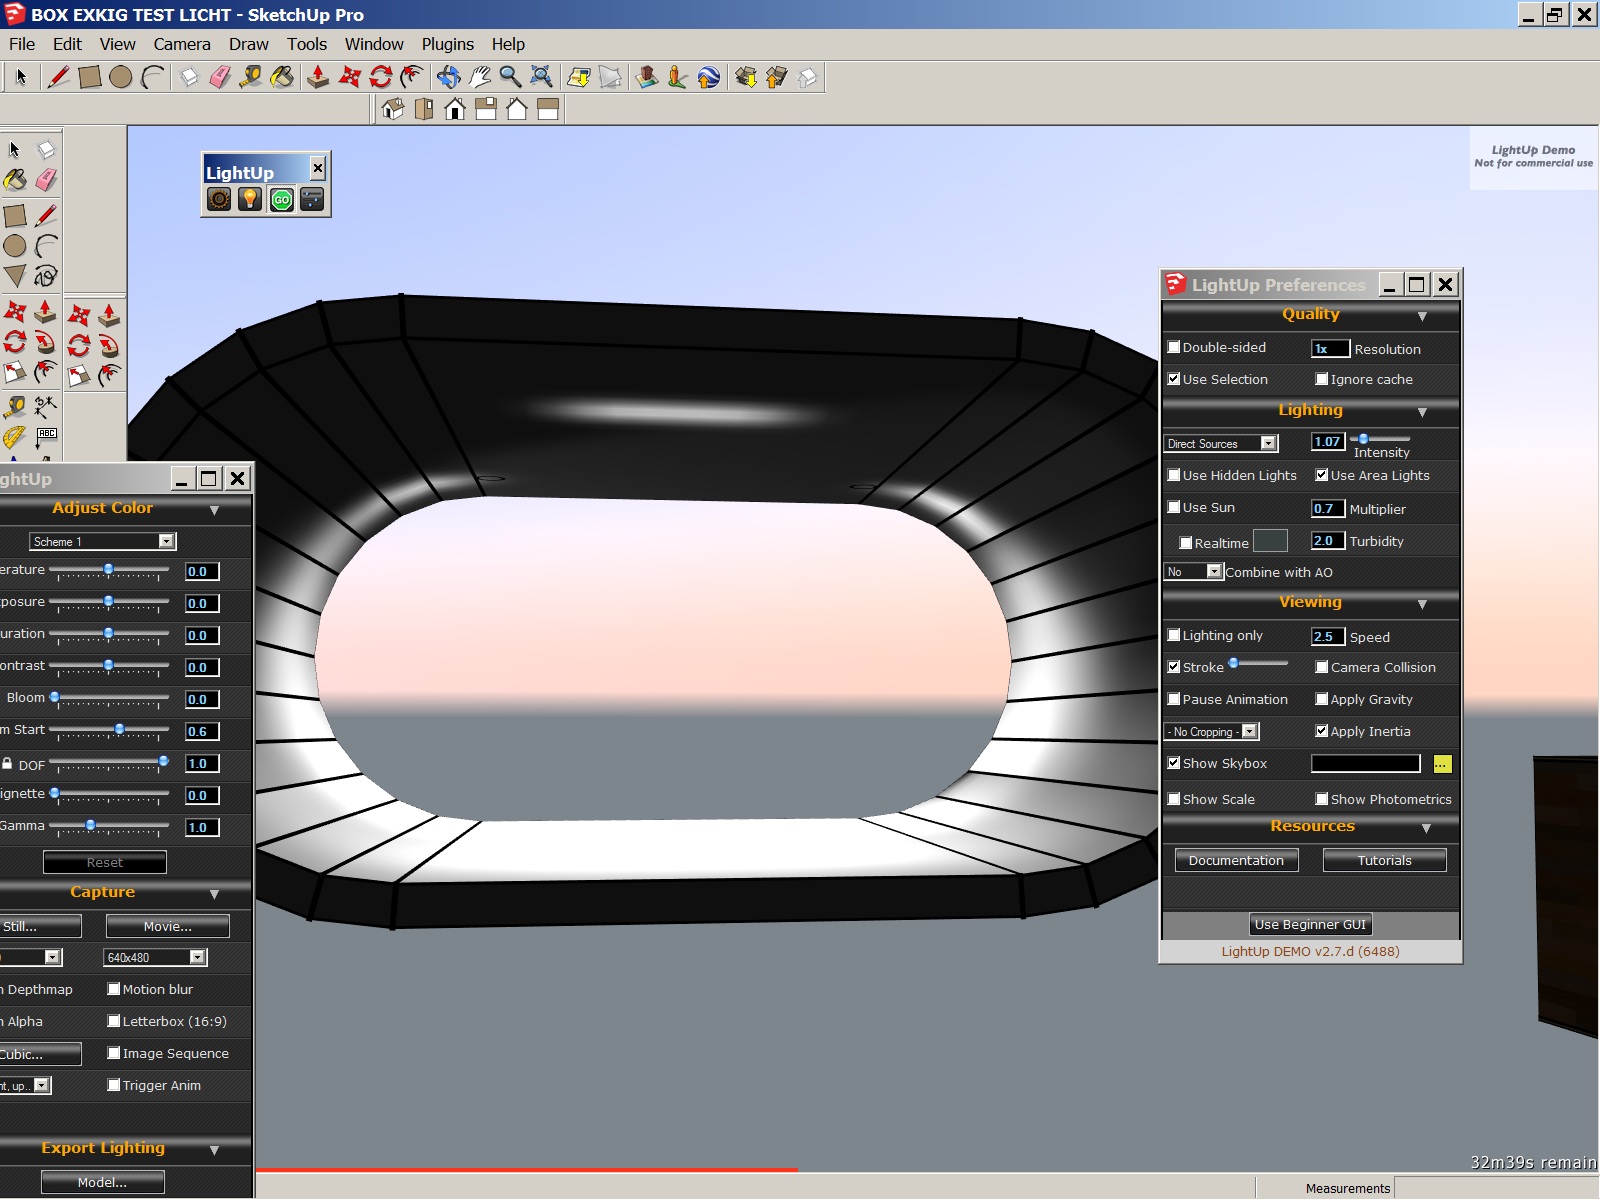This screenshot has height=1200, width=1600.
Task: Select the Pan hand tool
Action: (x=479, y=77)
